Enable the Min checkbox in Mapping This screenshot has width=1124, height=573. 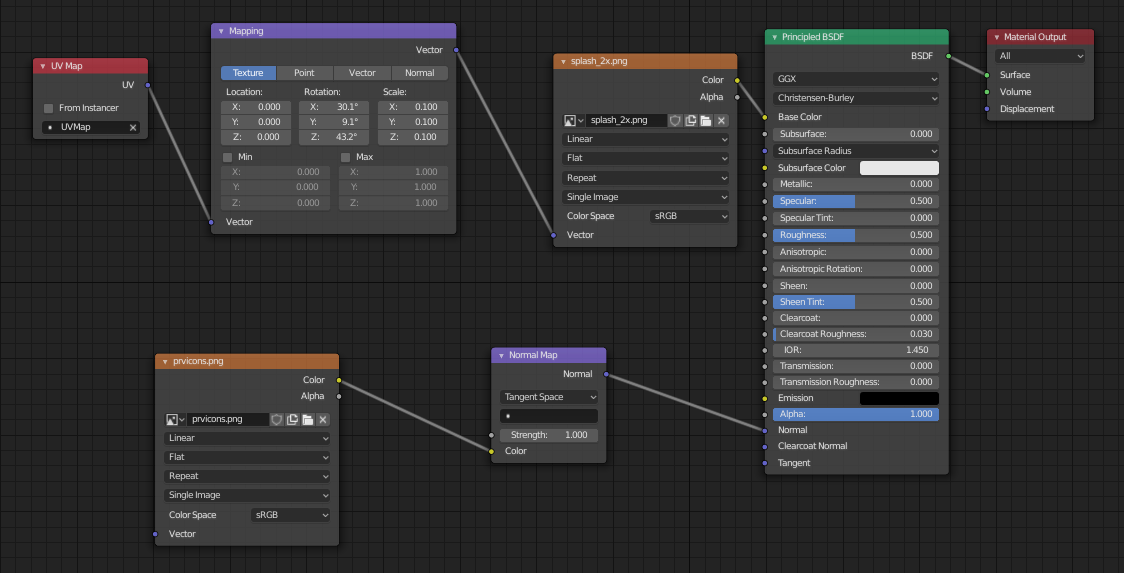coord(228,157)
